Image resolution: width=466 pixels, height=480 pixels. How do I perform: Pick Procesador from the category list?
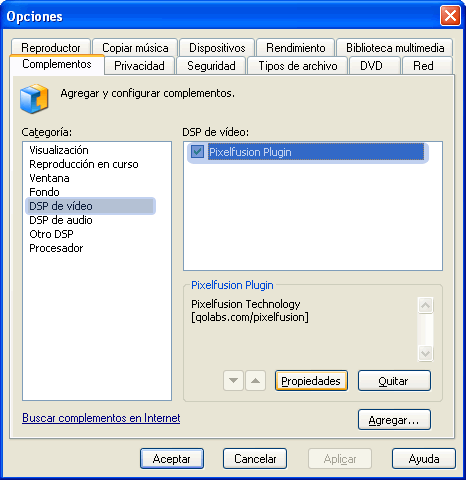coord(56,248)
